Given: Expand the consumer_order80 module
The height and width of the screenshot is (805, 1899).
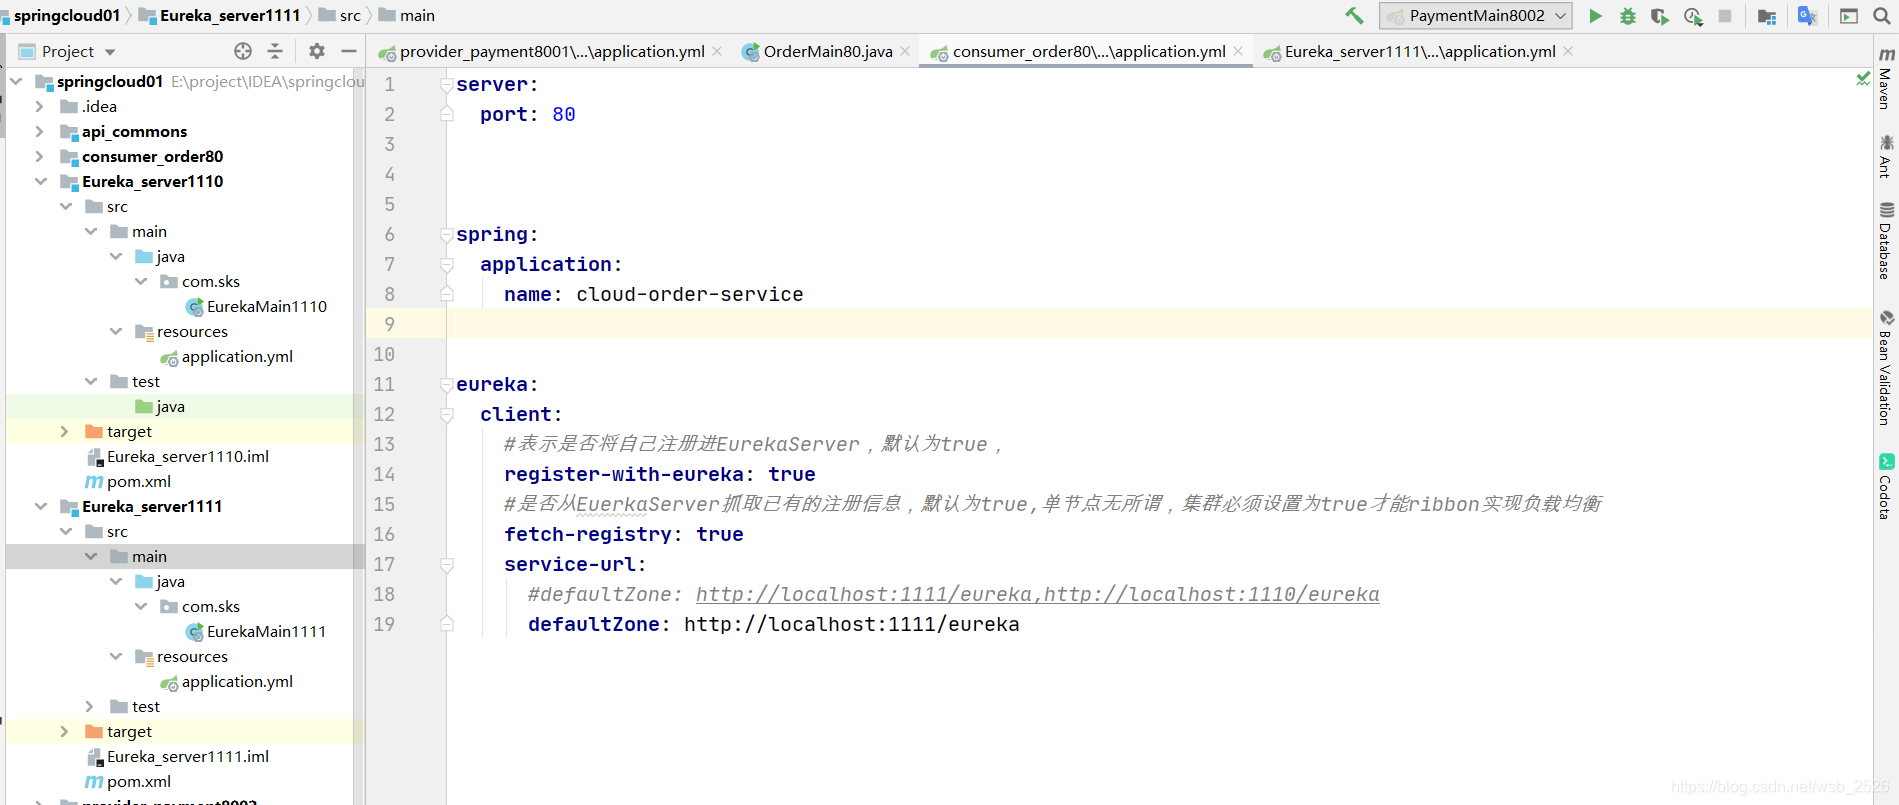Looking at the screenshot, I should (x=39, y=156).
